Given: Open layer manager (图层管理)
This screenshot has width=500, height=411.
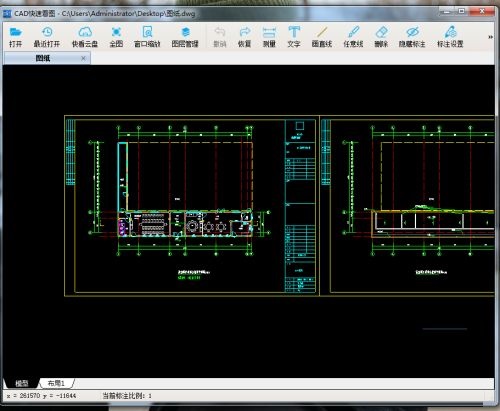Looking at the screenshot, I should point(185,37).
